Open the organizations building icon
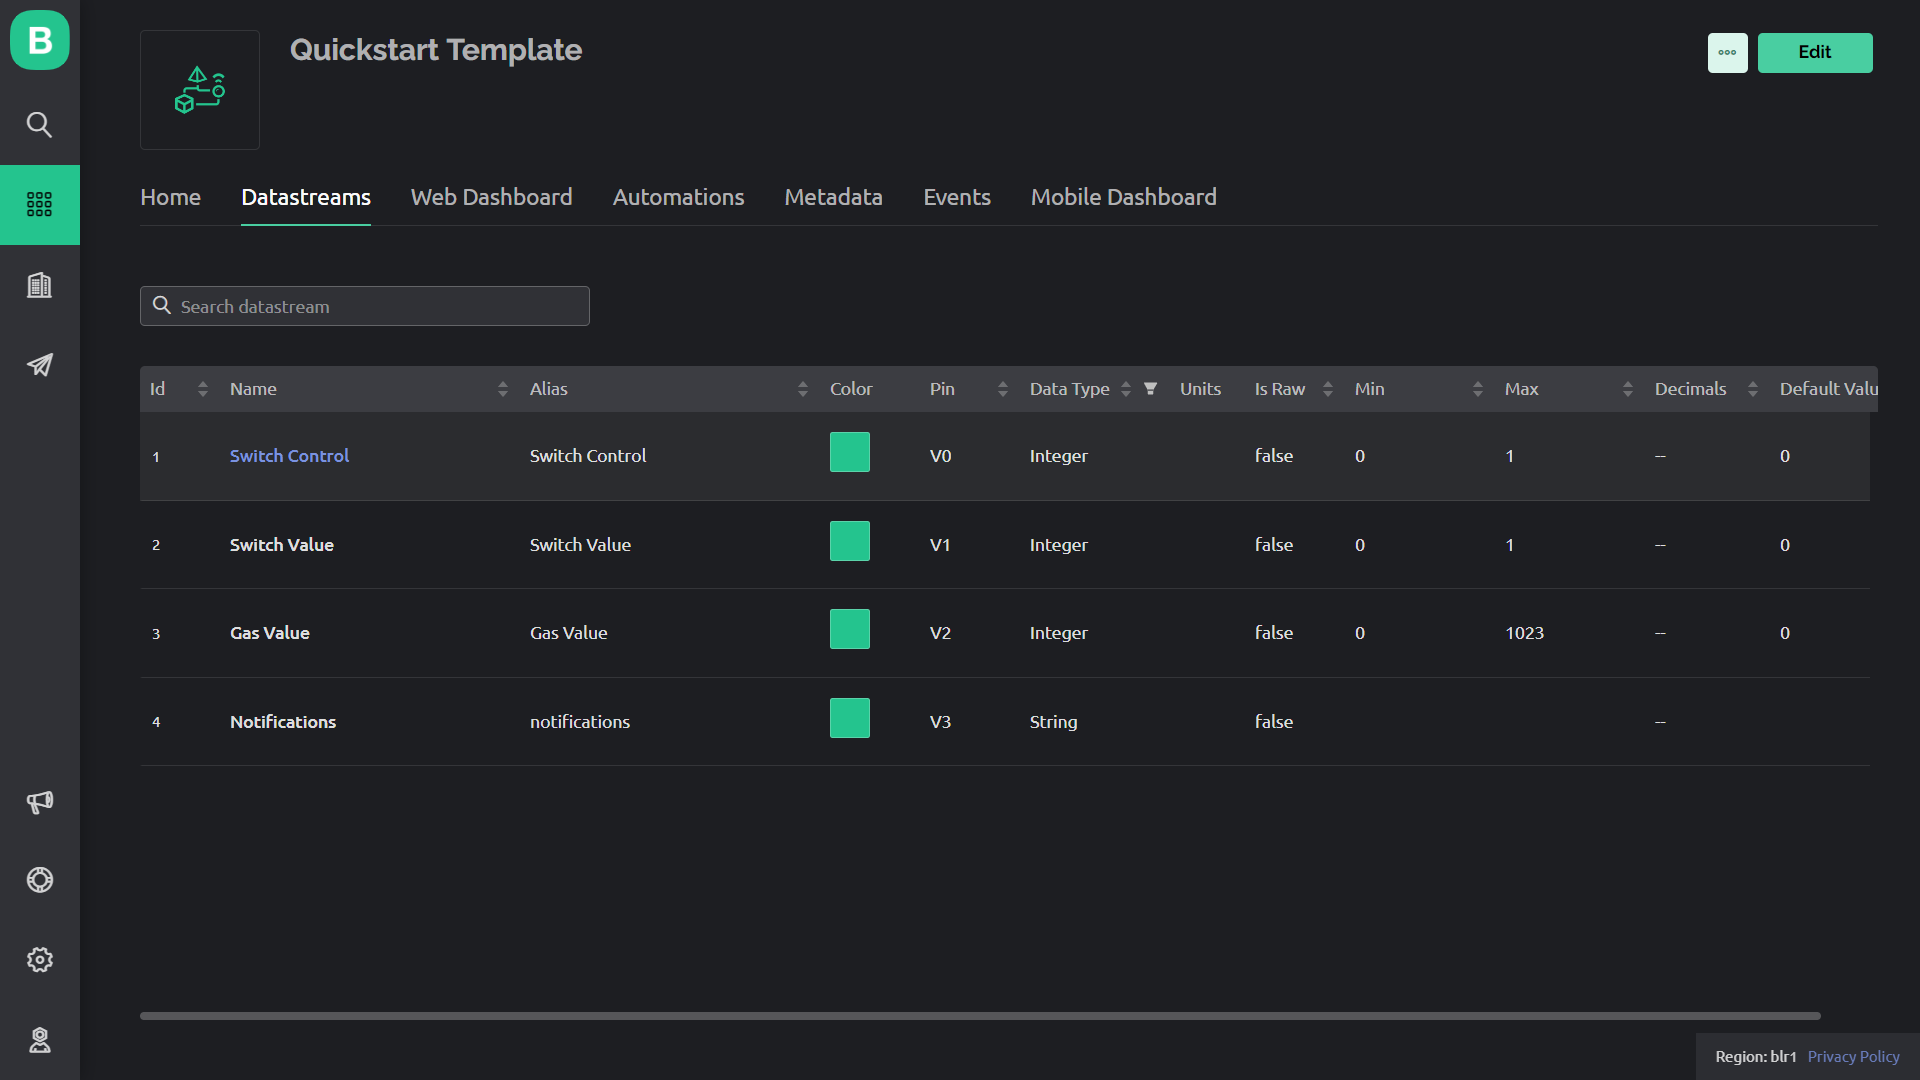Viewport: 1920px width, 1080px height. click(39, 285)
